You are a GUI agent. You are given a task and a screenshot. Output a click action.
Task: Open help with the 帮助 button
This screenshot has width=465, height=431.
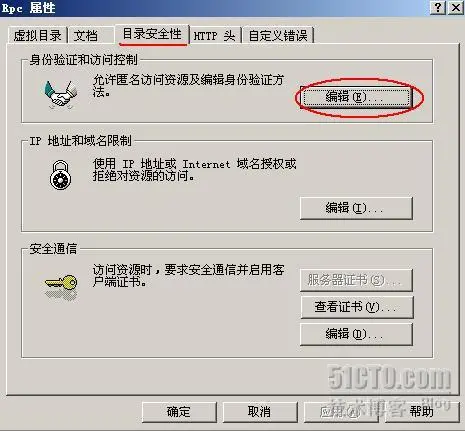(x=421, y=412)
